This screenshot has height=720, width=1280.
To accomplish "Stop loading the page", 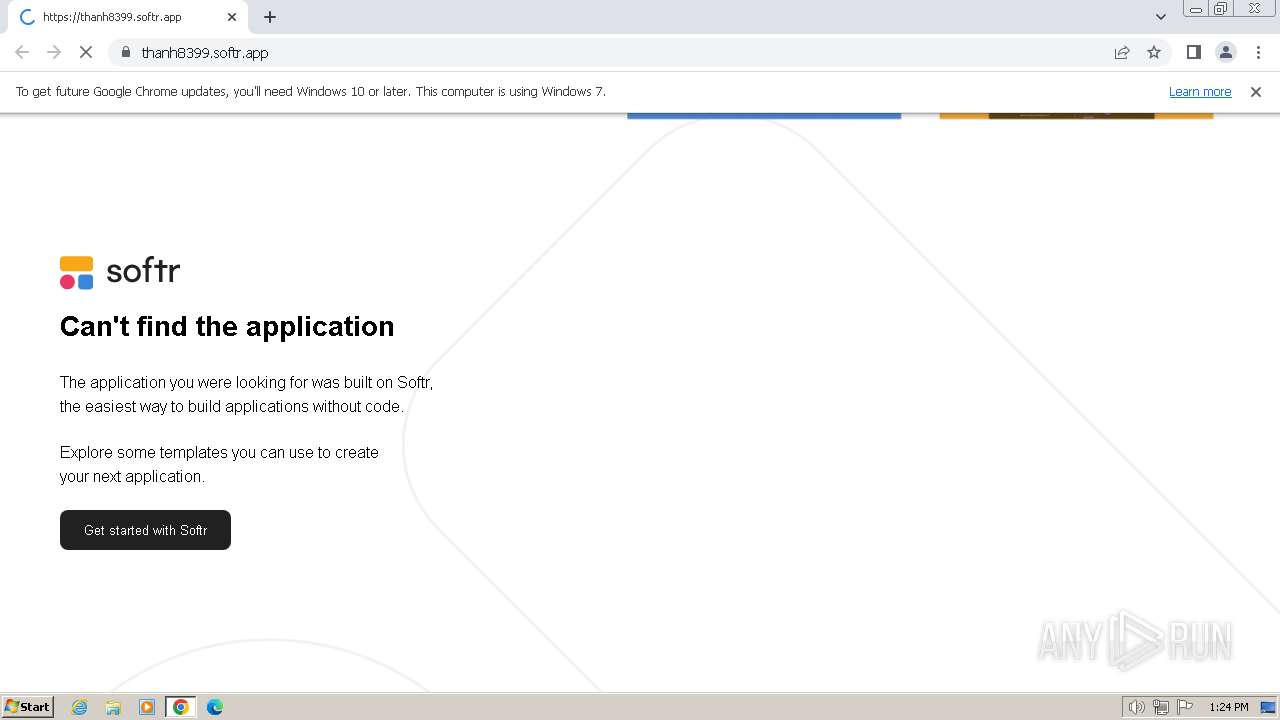I will click(86, 52).
